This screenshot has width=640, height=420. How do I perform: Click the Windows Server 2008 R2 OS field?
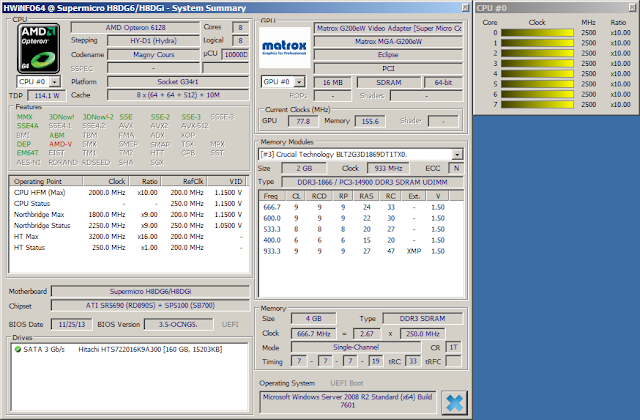coord(347,401)
